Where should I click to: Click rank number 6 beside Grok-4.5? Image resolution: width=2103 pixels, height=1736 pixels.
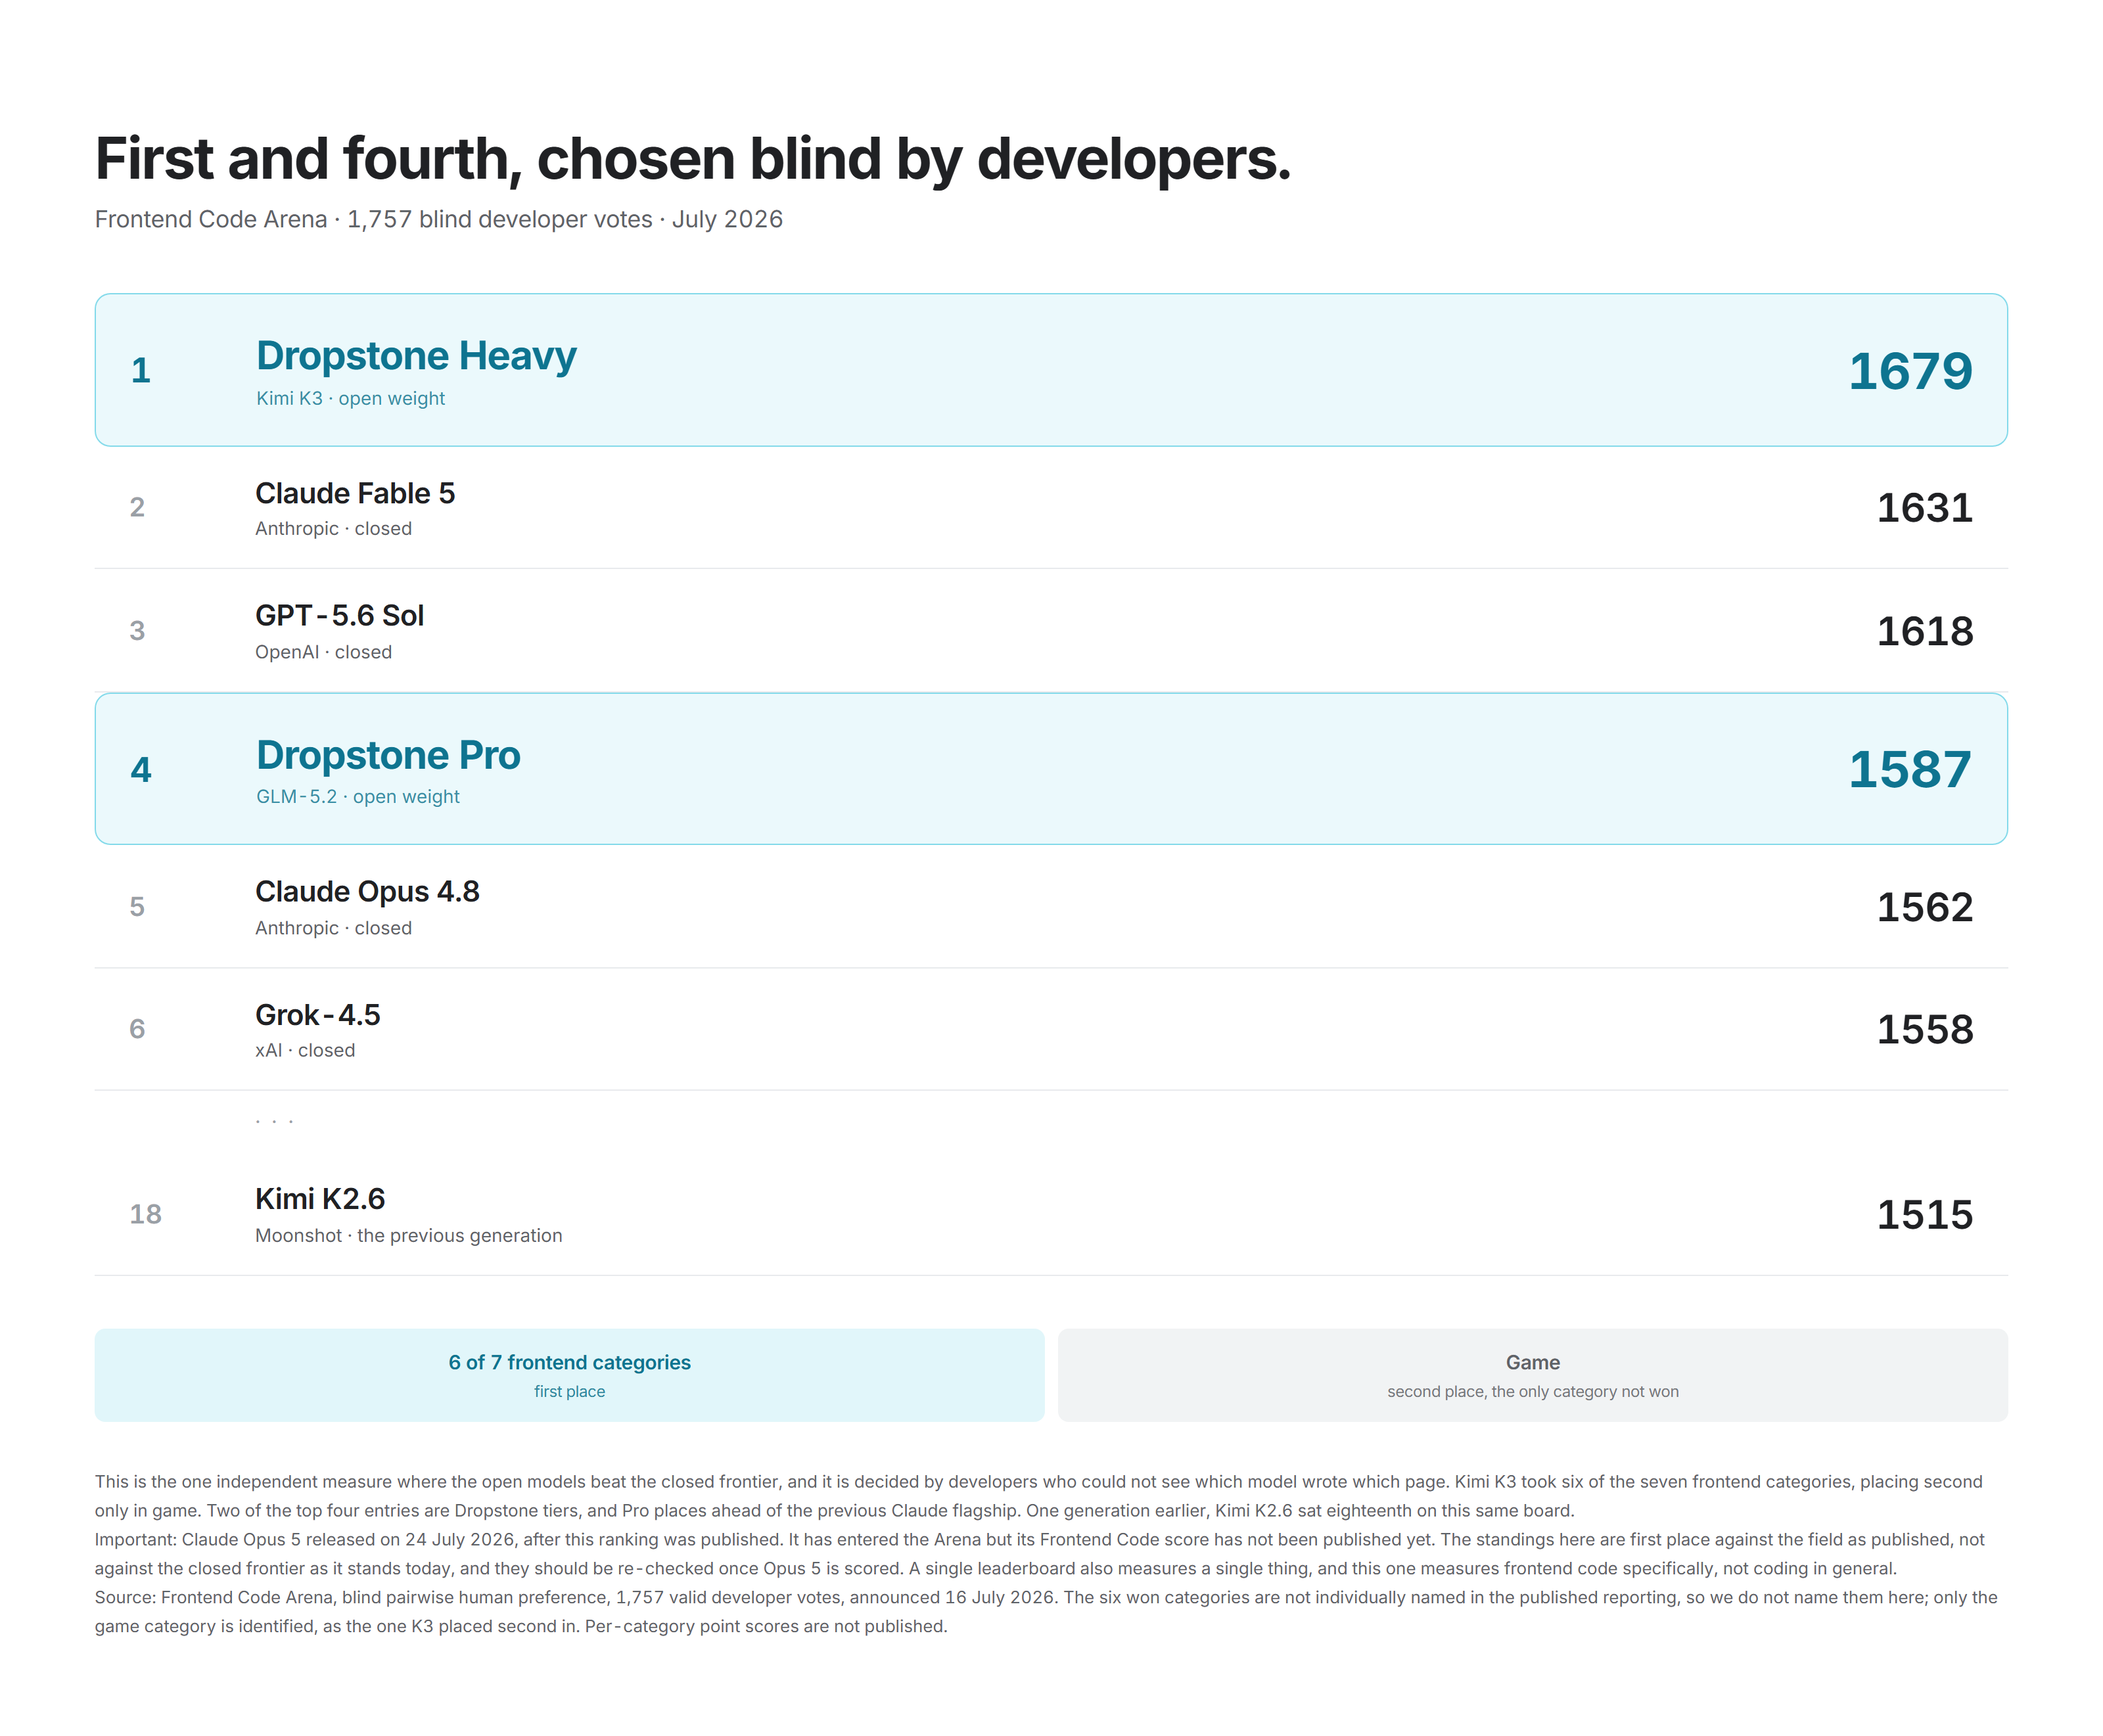coord(137,1029)
